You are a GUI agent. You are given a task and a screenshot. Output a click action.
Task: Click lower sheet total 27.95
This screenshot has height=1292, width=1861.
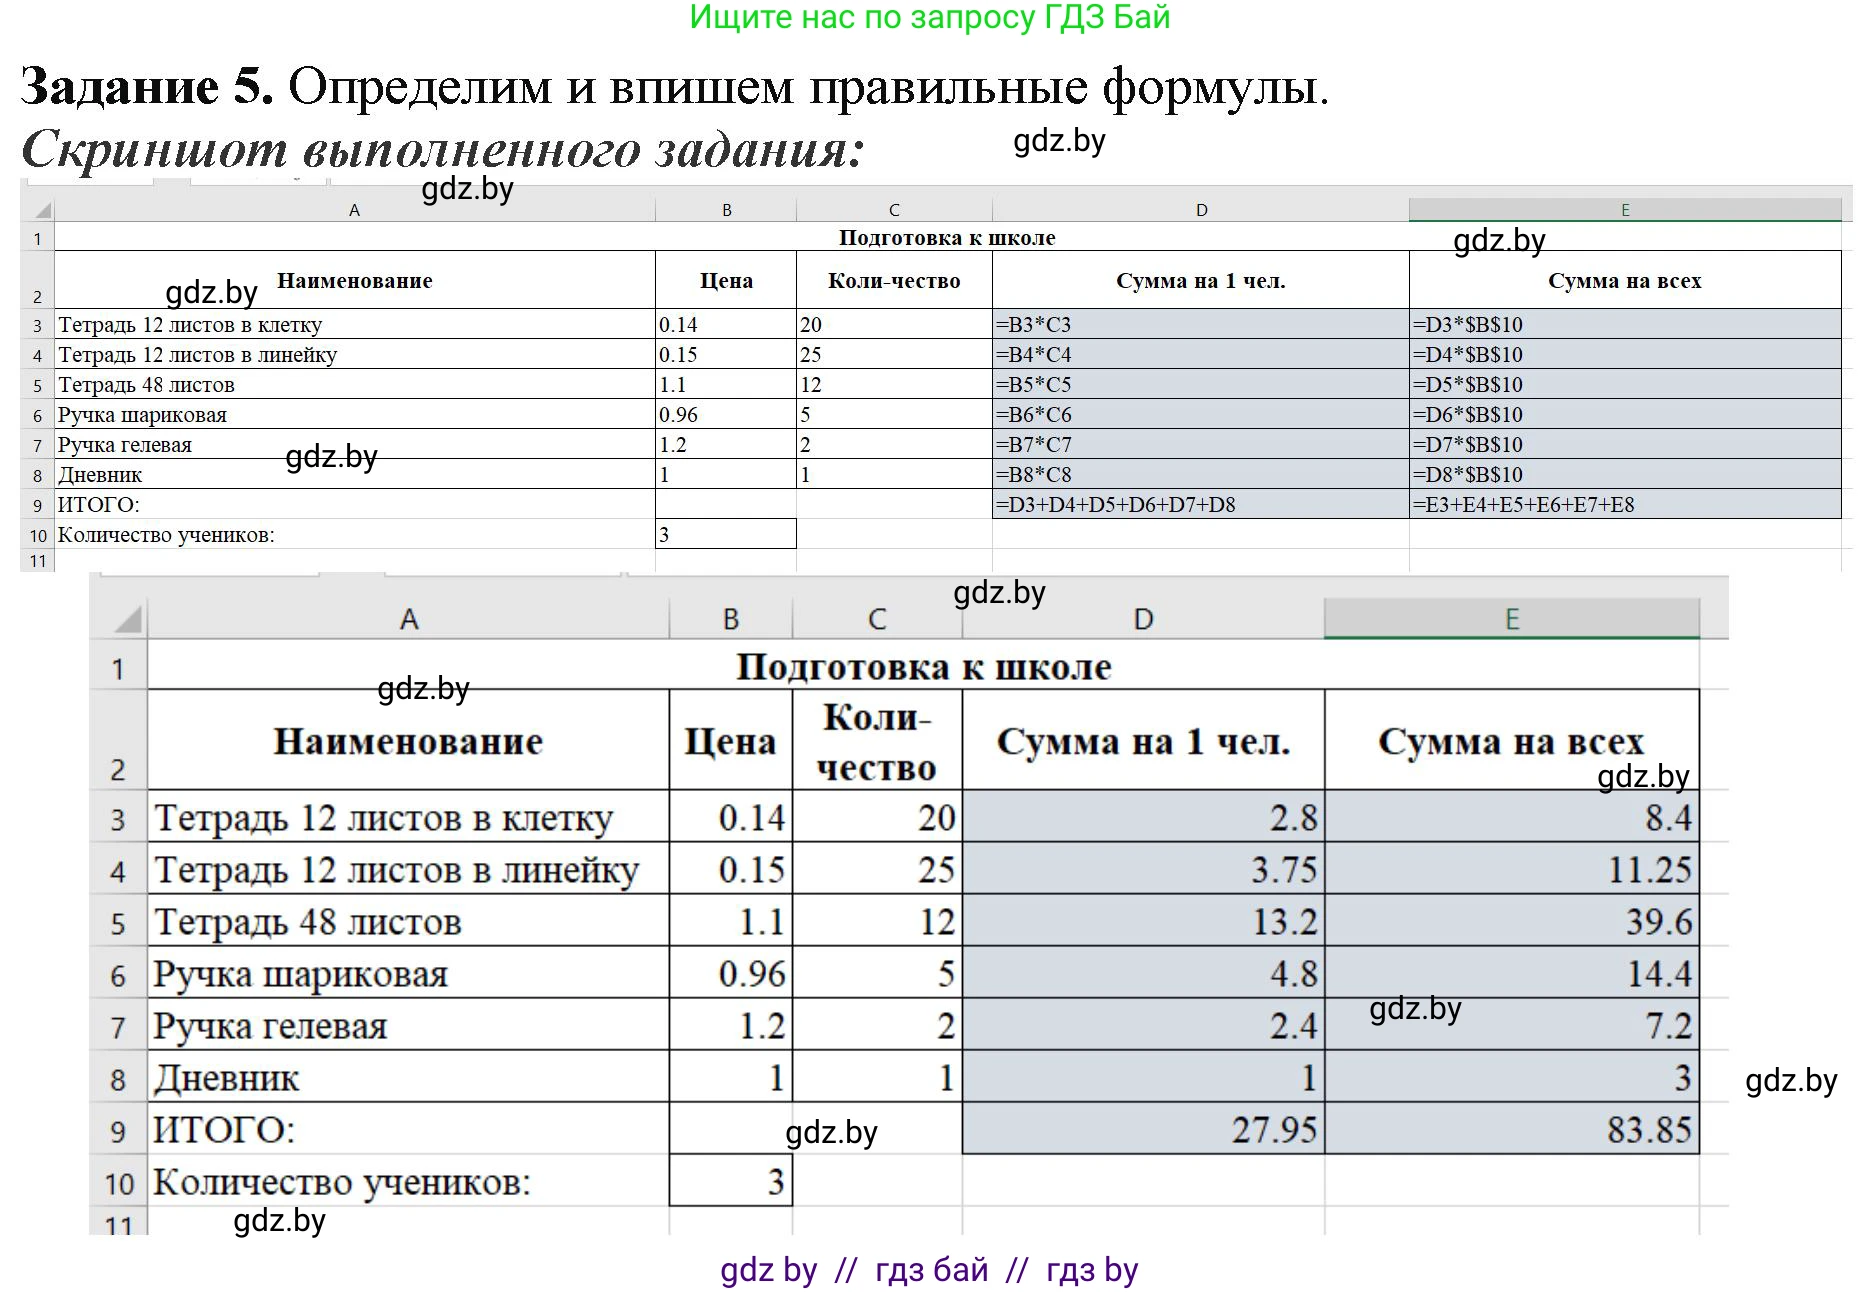click(1143, 1129)
